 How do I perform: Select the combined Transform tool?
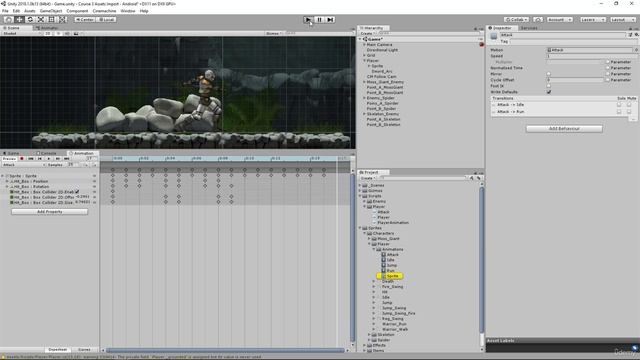coord(63,19)
